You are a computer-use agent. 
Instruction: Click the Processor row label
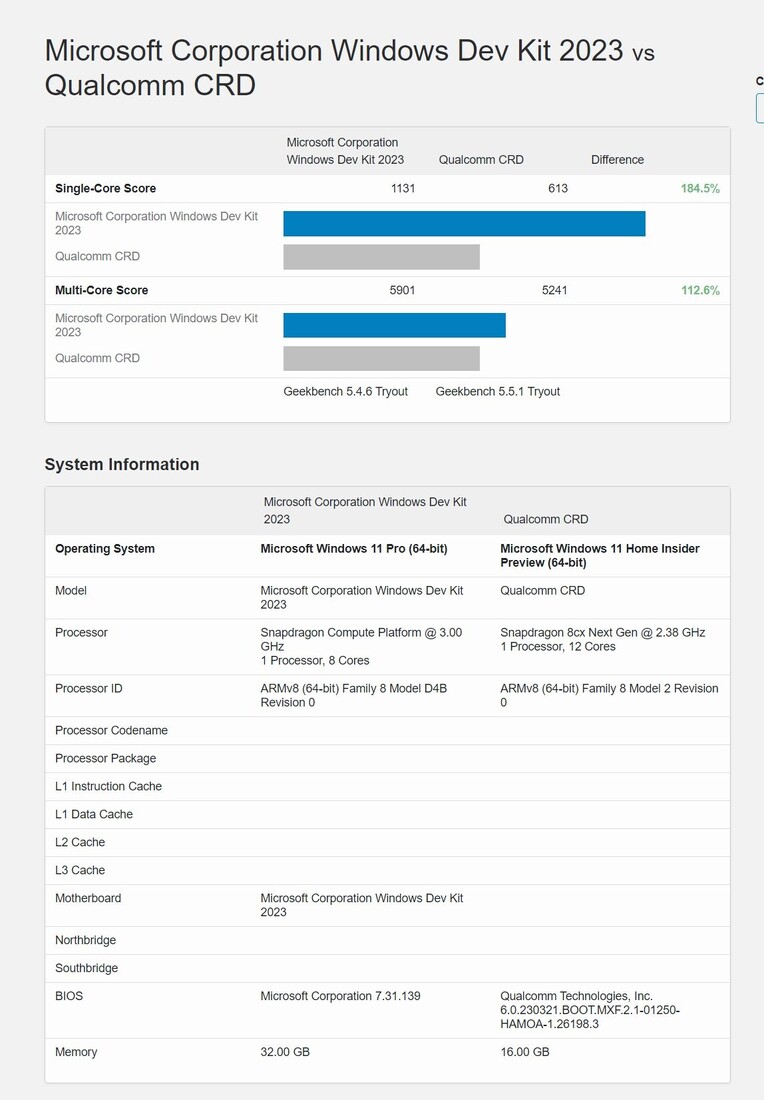pos(81,633)
